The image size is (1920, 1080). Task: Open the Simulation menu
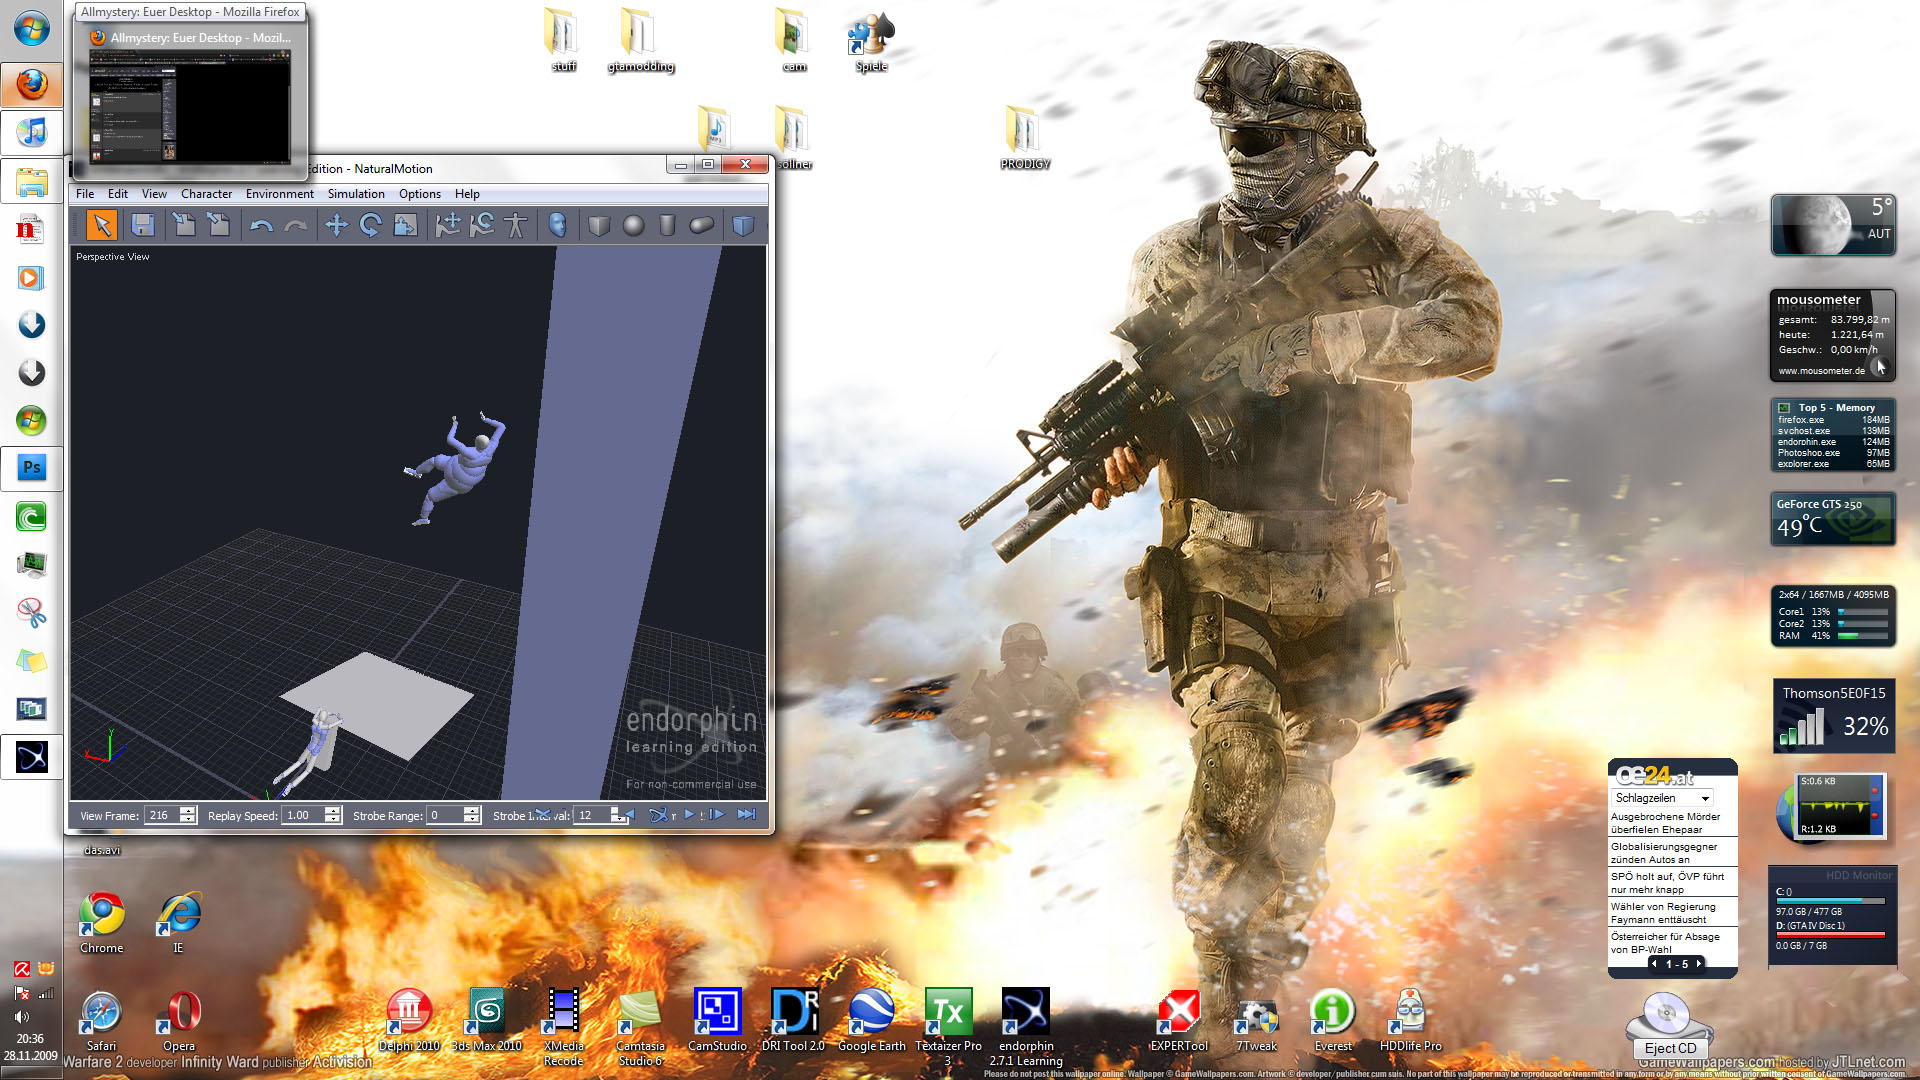(356, 194)
